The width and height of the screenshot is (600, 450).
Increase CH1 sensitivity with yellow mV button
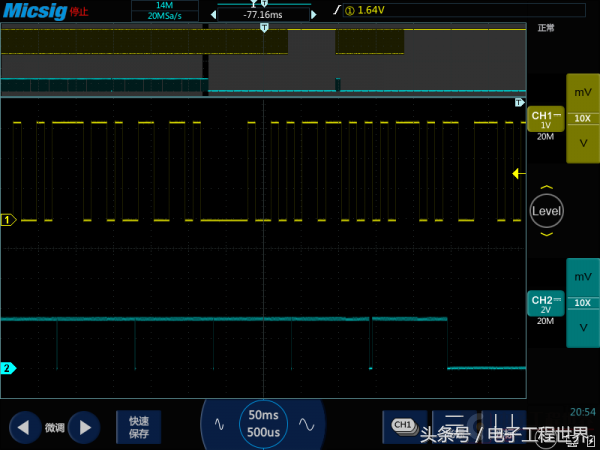(x=582, y=91)
